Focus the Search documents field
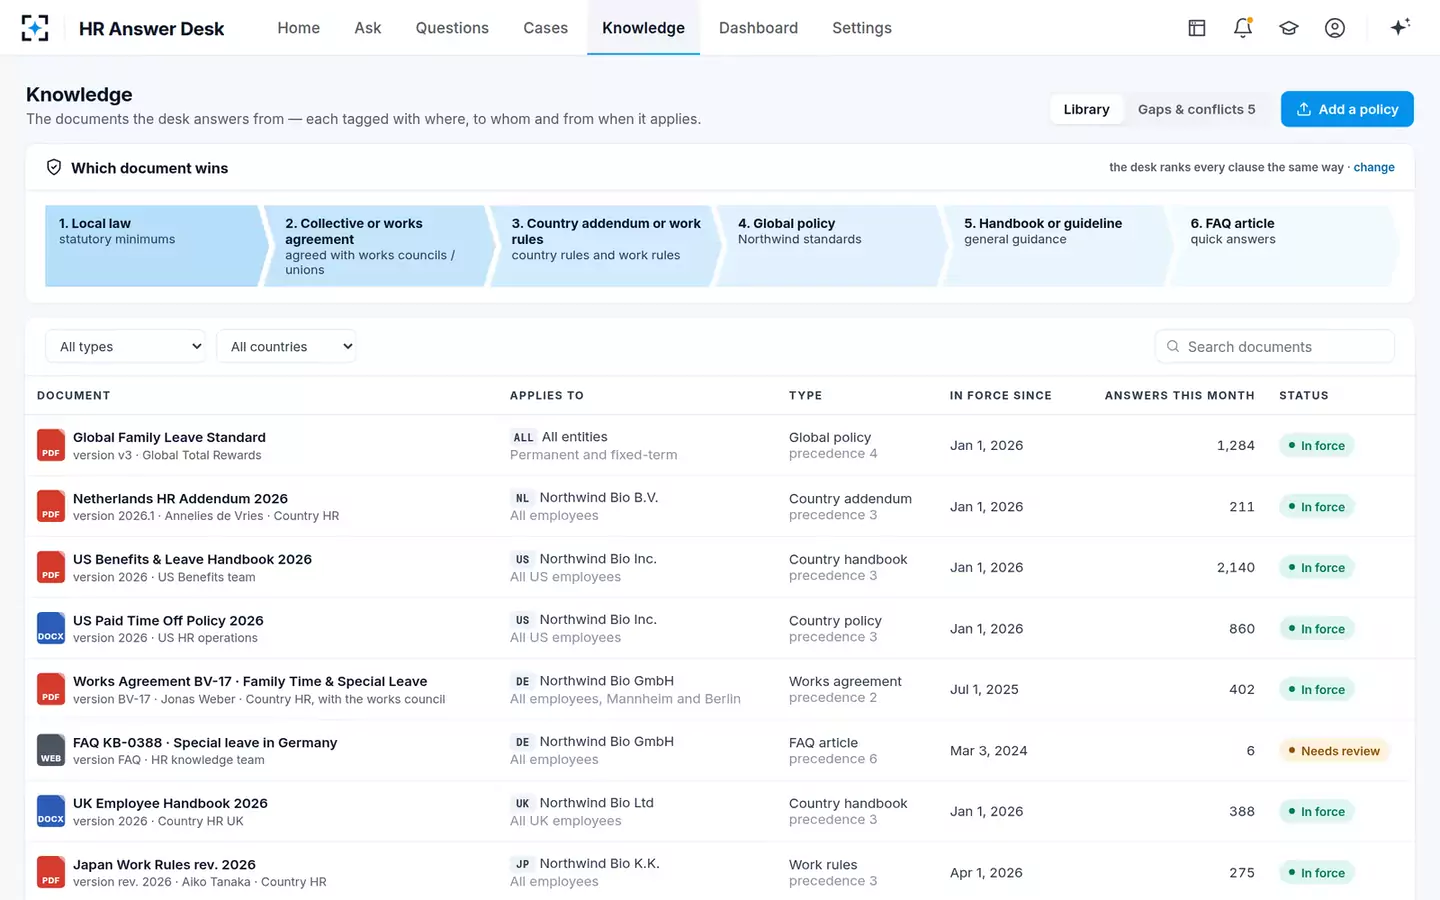This screenshot has height=900, width=1440. [1275, 346]
